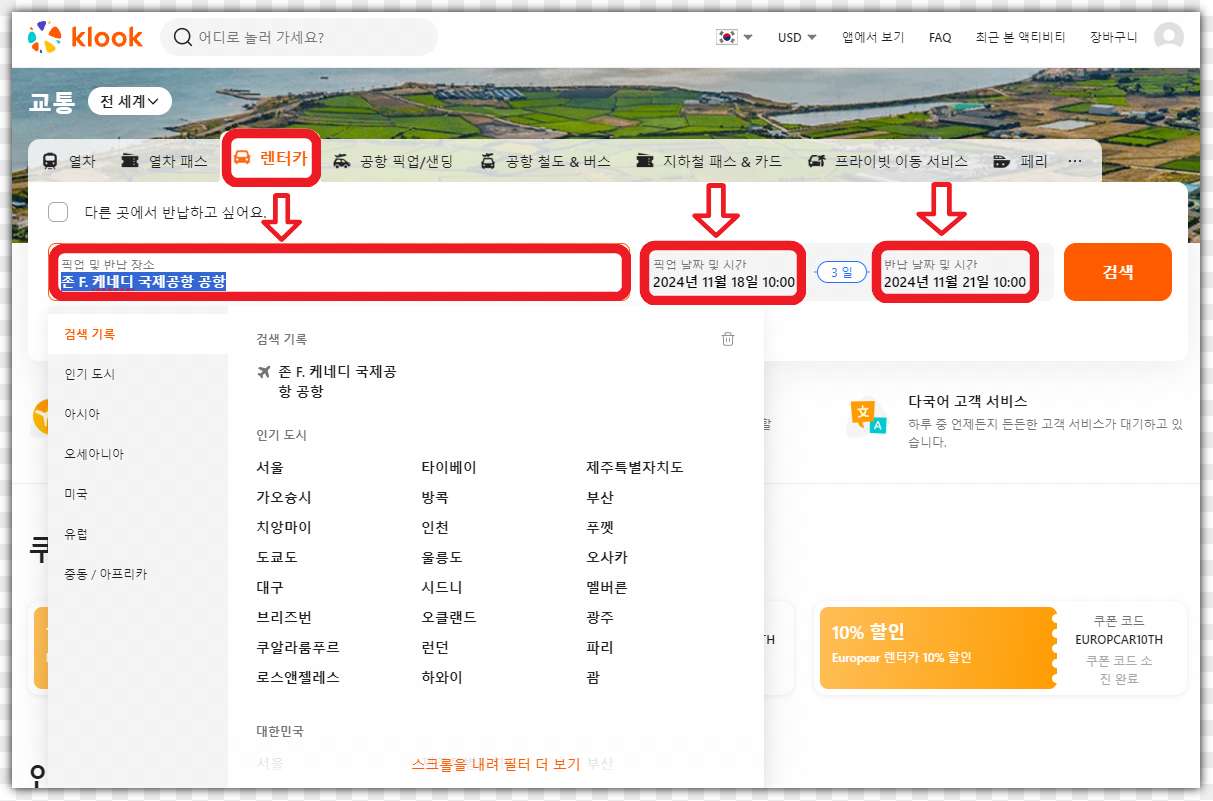Screen dimensions: 1213x801
Task: Choose 쿠알라룸푸르 from popular cities
Action: coord(298,647)
